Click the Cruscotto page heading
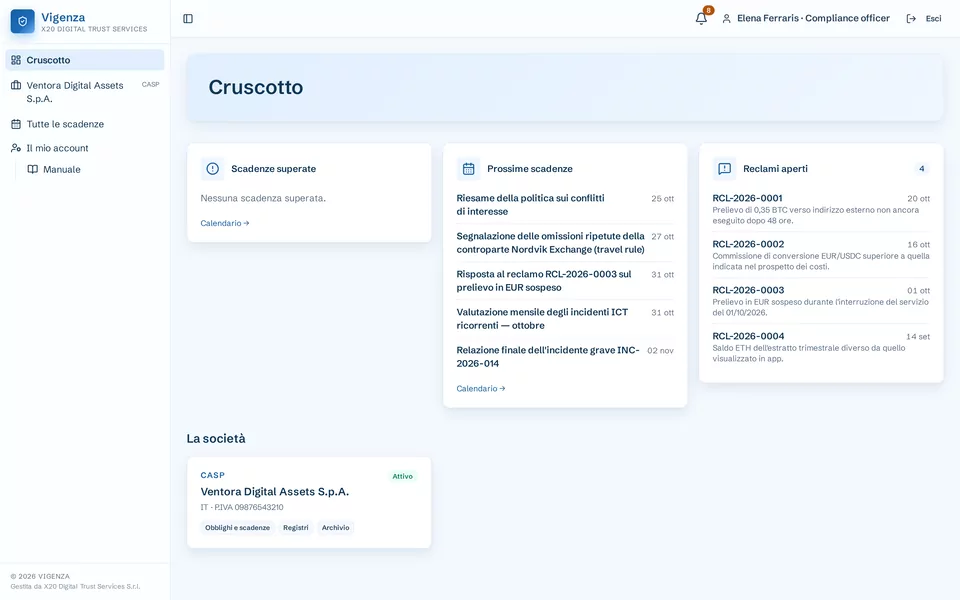Viewport: 960px width, 600px height. tap(256, 87)
